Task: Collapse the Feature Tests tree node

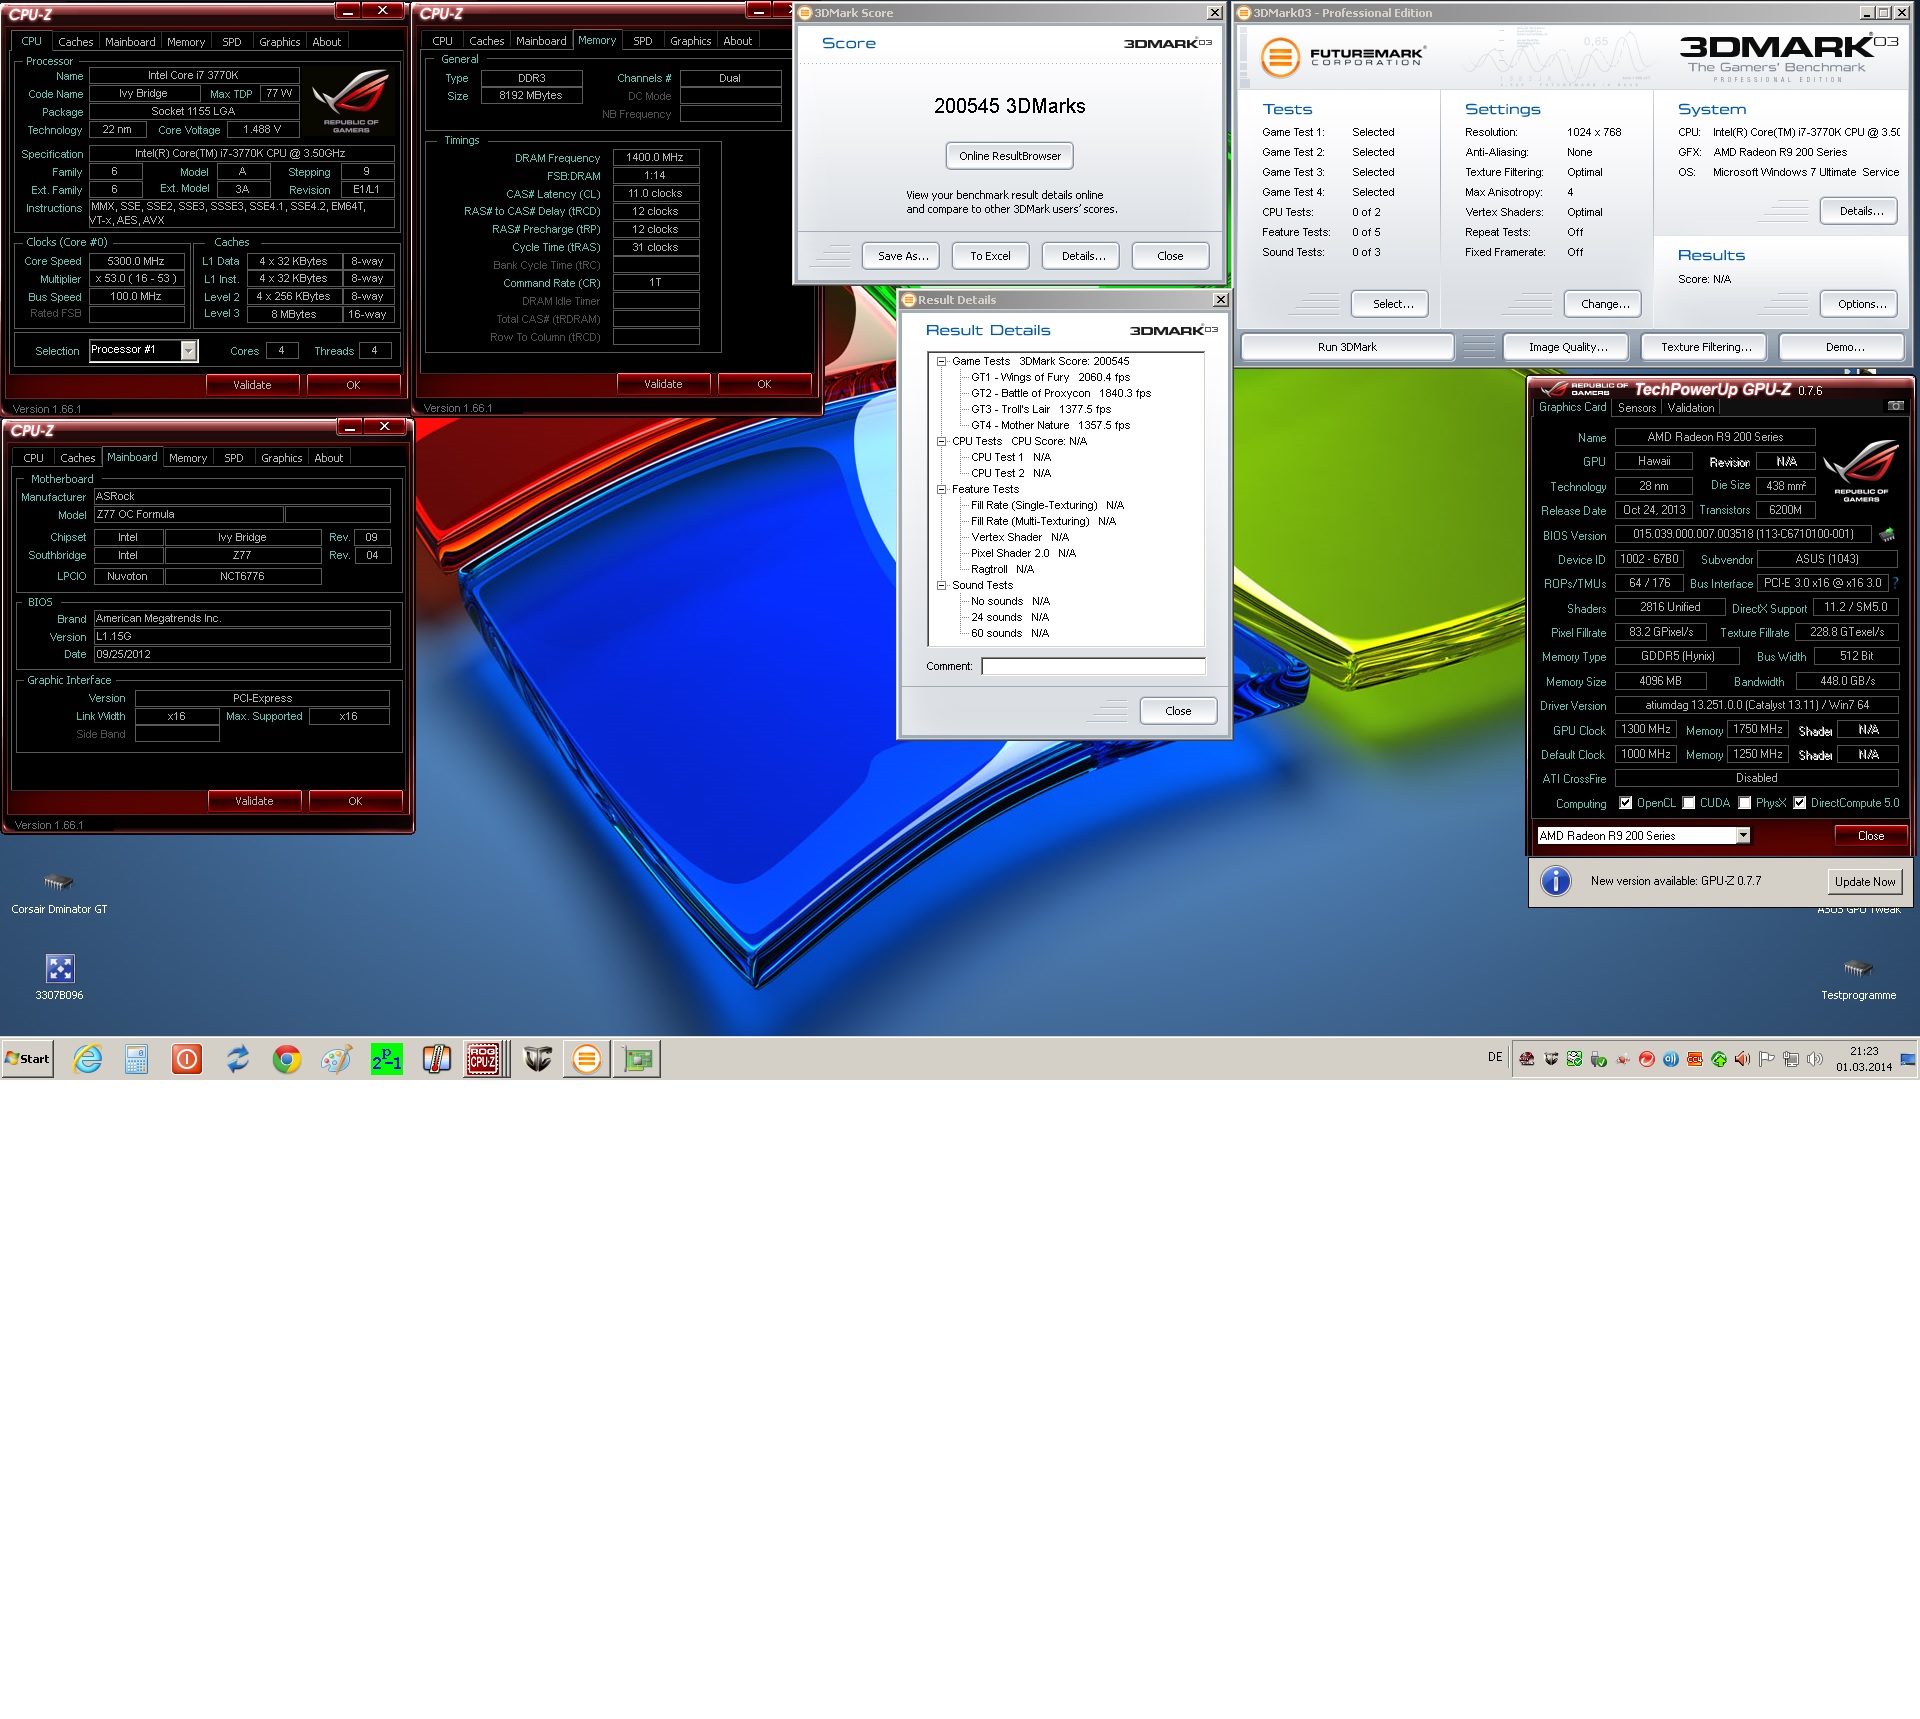Action: [942, 490]
